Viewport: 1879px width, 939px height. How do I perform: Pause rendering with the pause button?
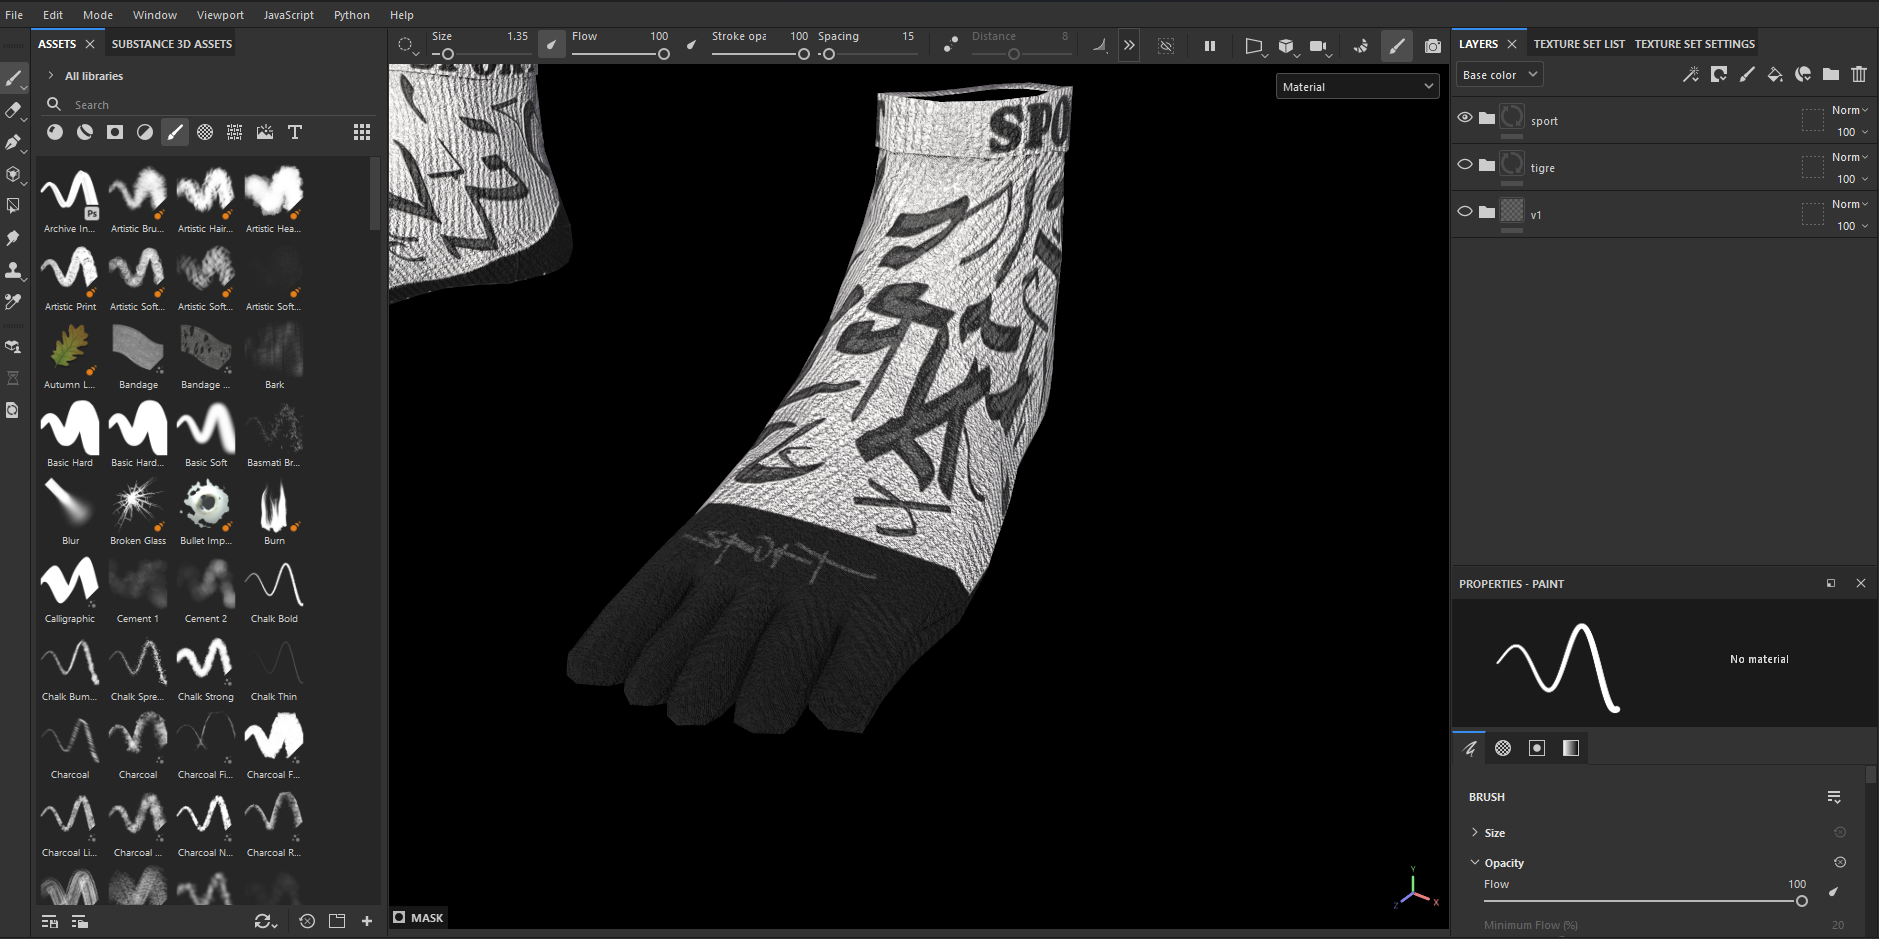[1210, 46]
